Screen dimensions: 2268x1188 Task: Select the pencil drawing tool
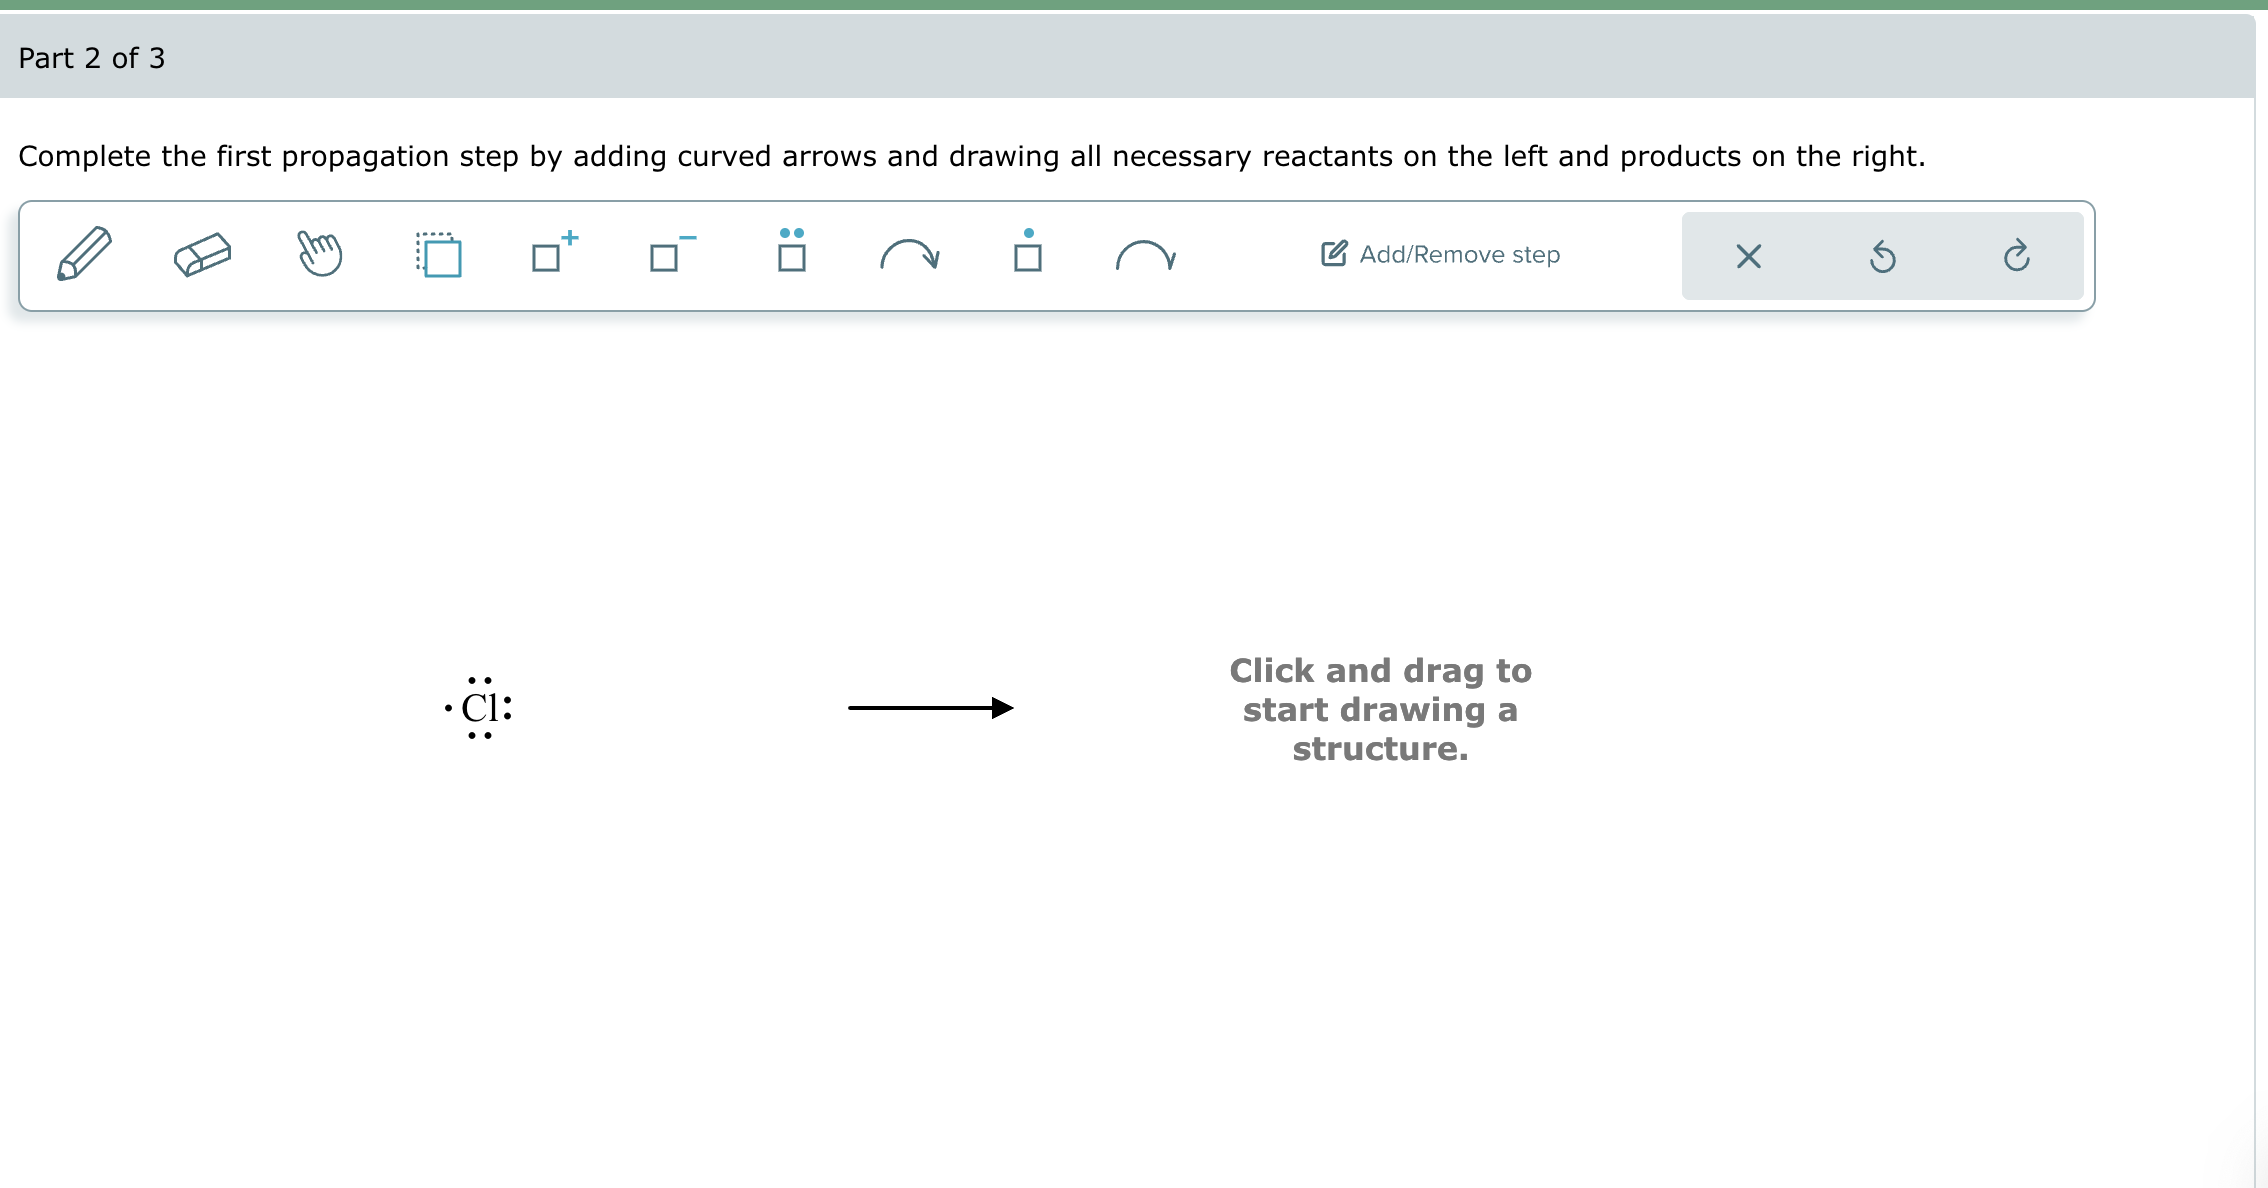84,254
